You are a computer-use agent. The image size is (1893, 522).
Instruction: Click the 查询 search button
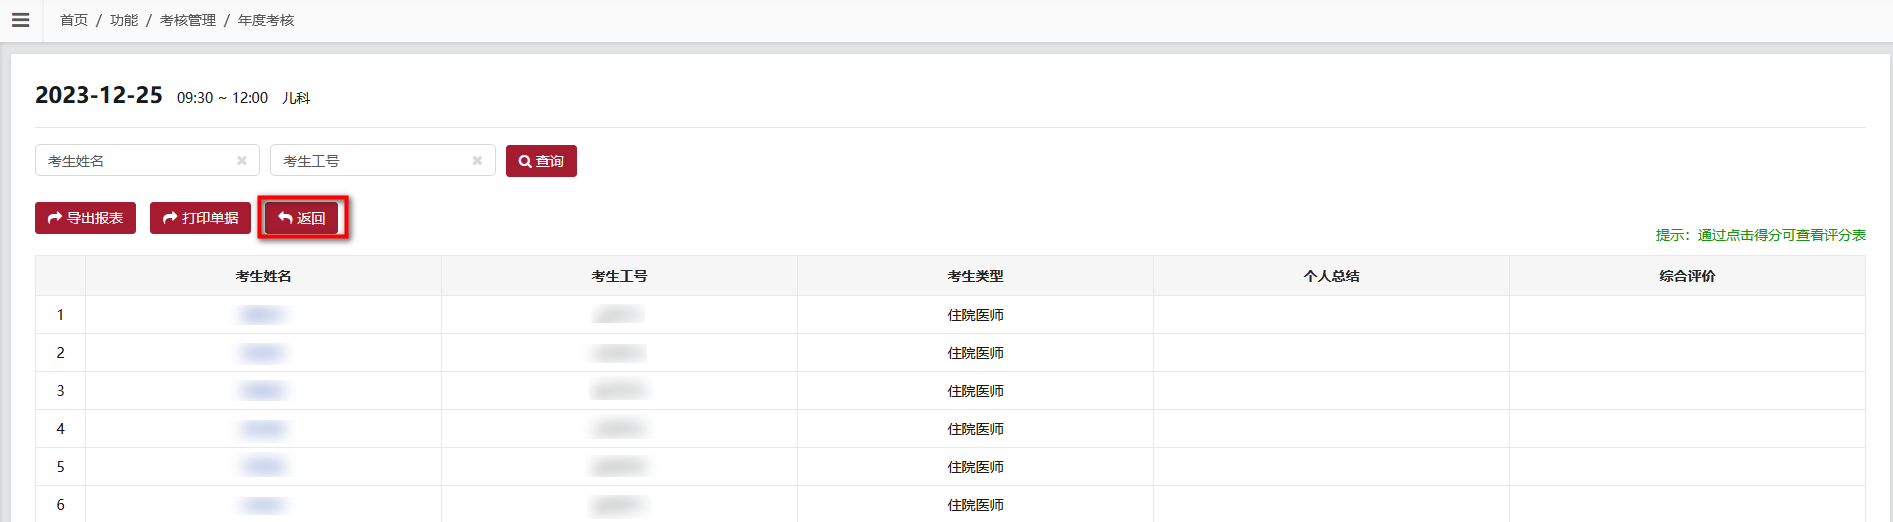pyautogui.click(x=541, y=160)
